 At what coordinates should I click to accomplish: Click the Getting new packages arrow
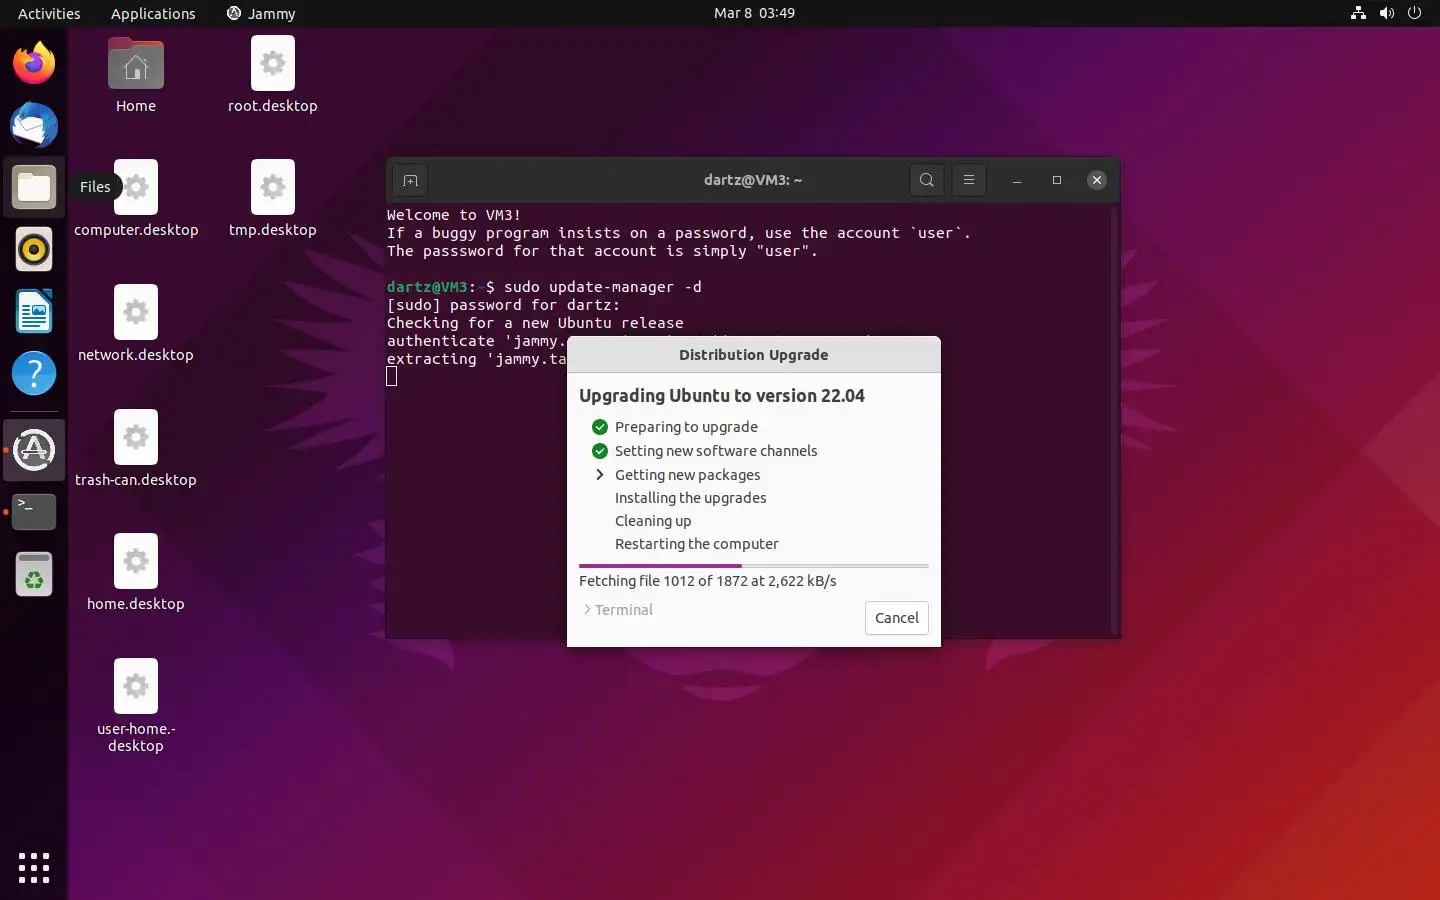[600, 475]
